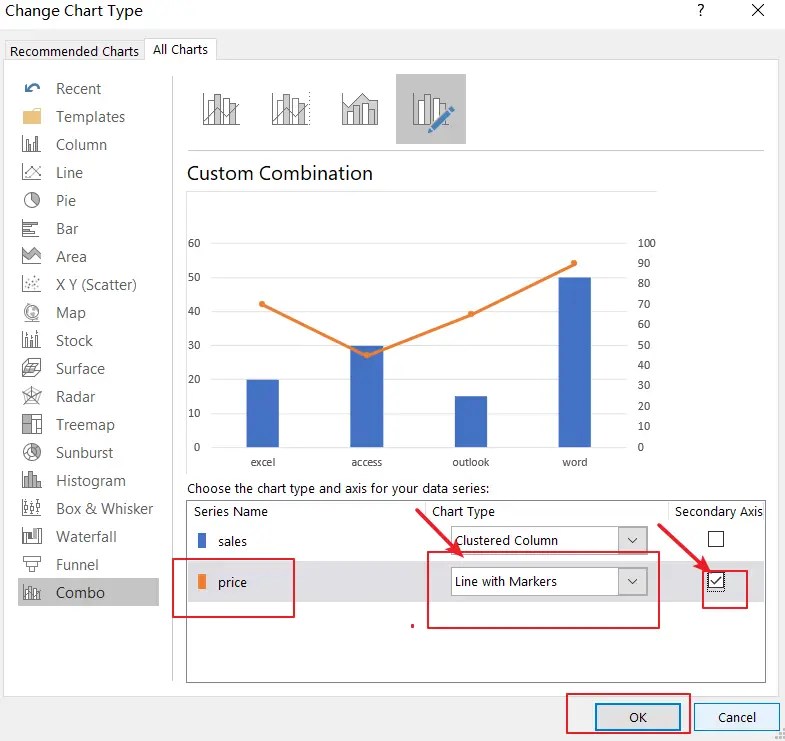Click the blue sales series color marker
This screenshot has width=785, height=741.
202,541
